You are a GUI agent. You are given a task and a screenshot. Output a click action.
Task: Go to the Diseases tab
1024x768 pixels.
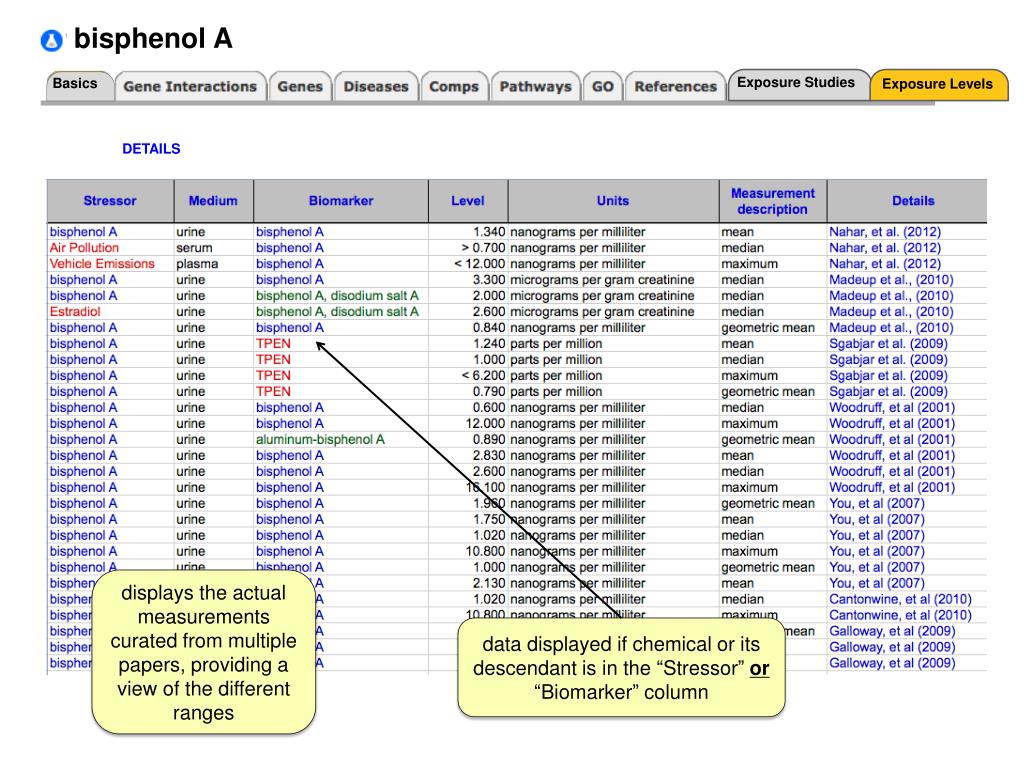376,86
